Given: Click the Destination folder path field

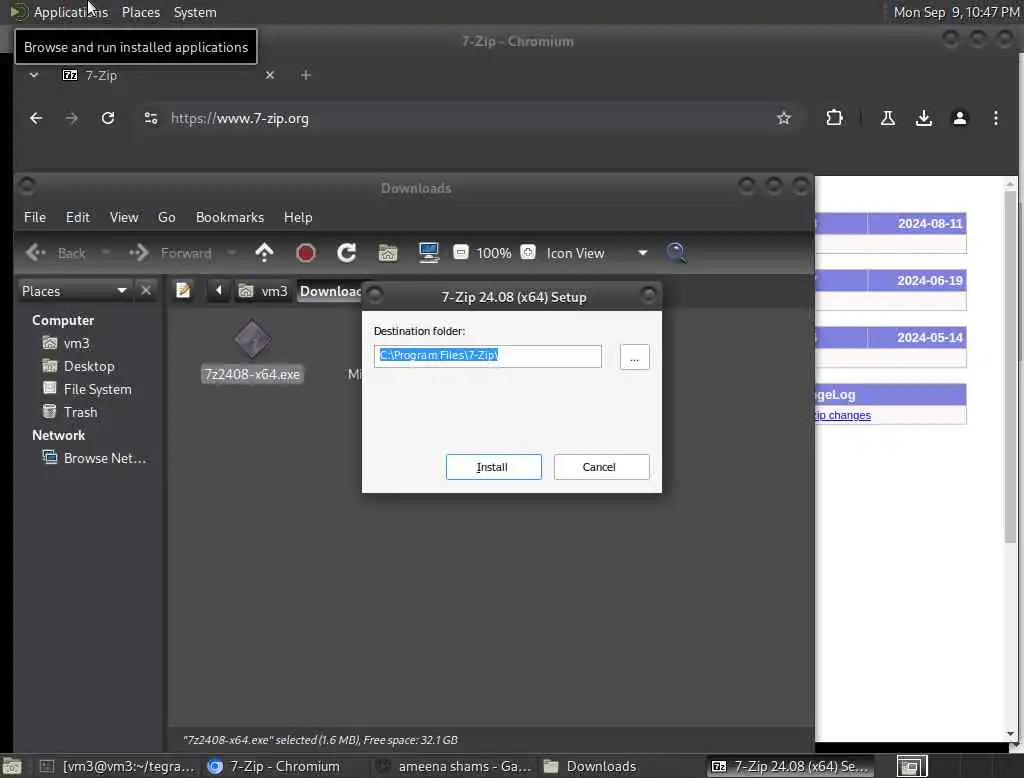Looking at the screenshot, I should [487, 356].
